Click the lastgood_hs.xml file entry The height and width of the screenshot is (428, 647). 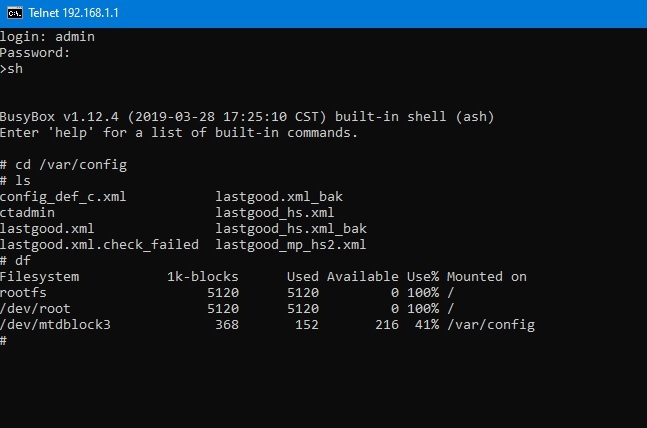[275, 212]
